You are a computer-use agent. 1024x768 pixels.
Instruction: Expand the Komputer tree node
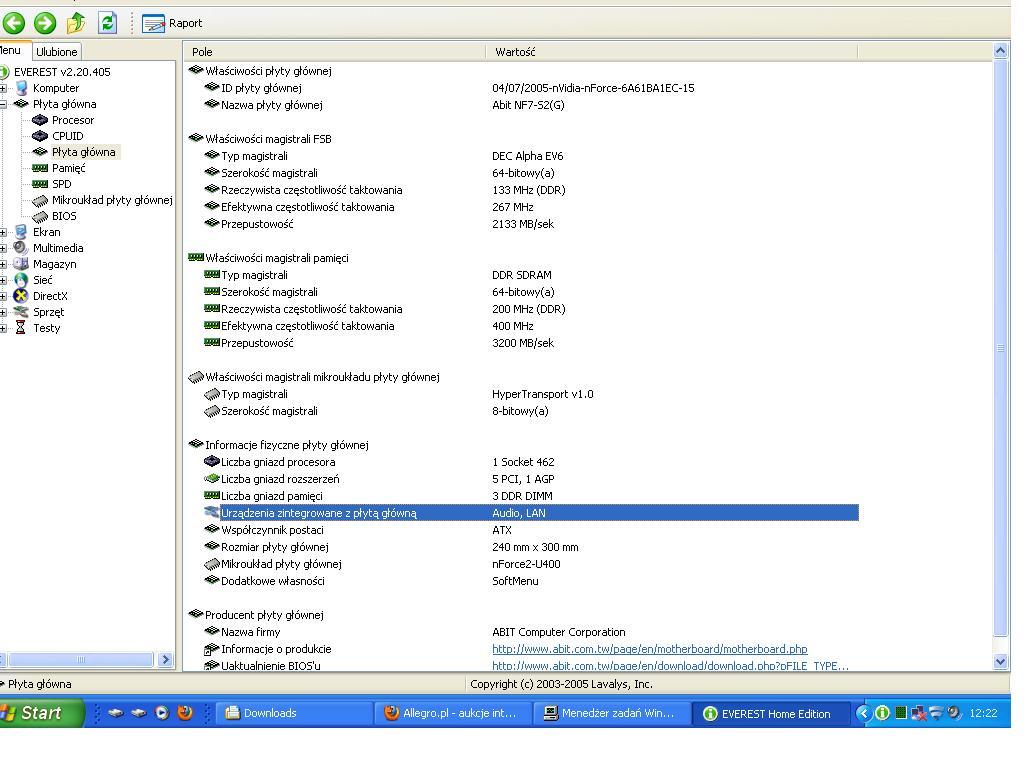pos(3,88)
